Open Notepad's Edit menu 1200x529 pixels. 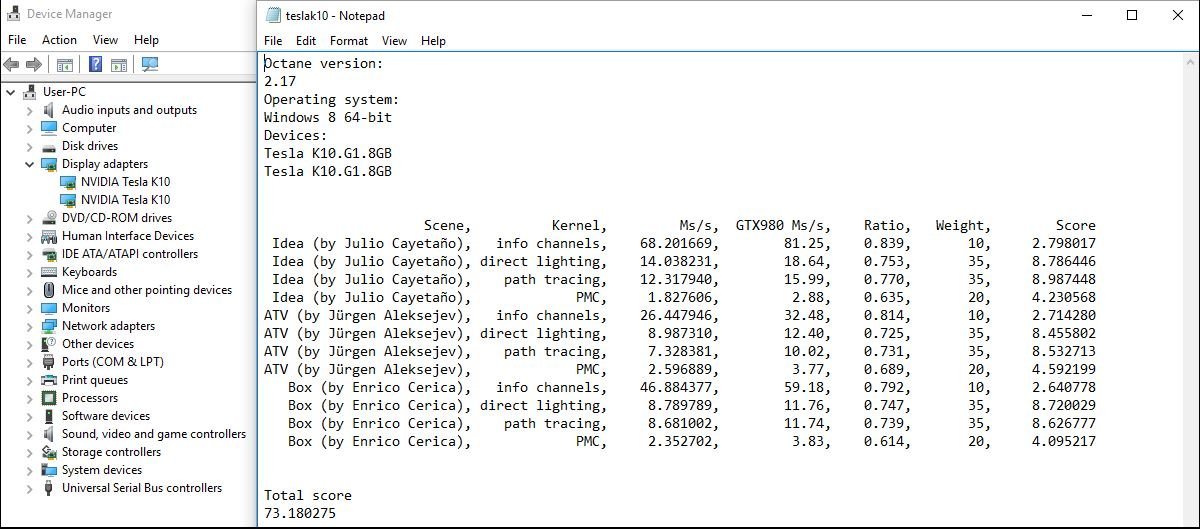tap(306, 41)
